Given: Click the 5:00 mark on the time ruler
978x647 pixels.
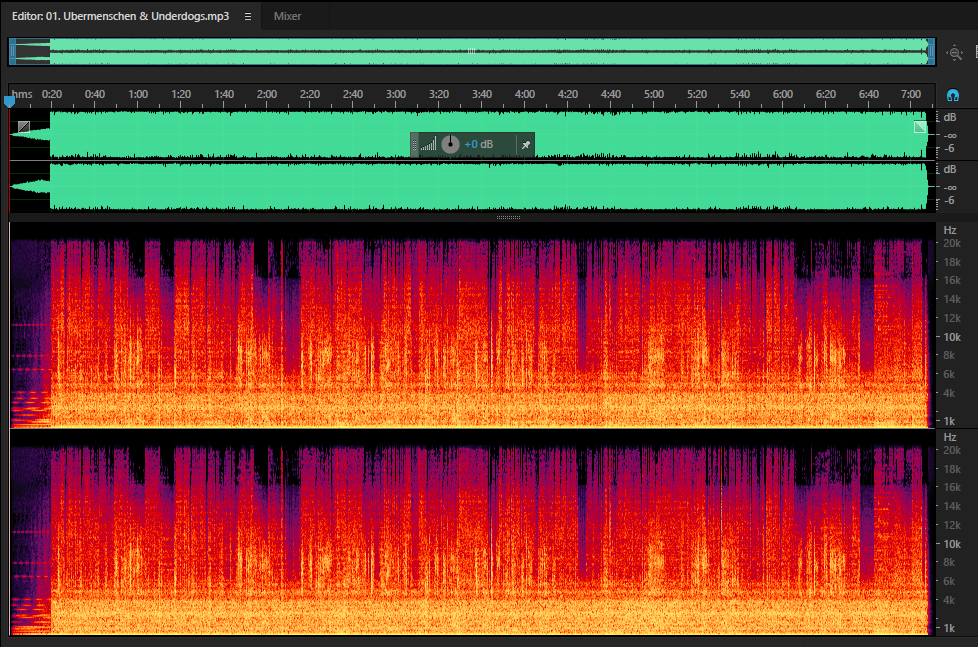Looking at the screenshot, I should point(654,94).
